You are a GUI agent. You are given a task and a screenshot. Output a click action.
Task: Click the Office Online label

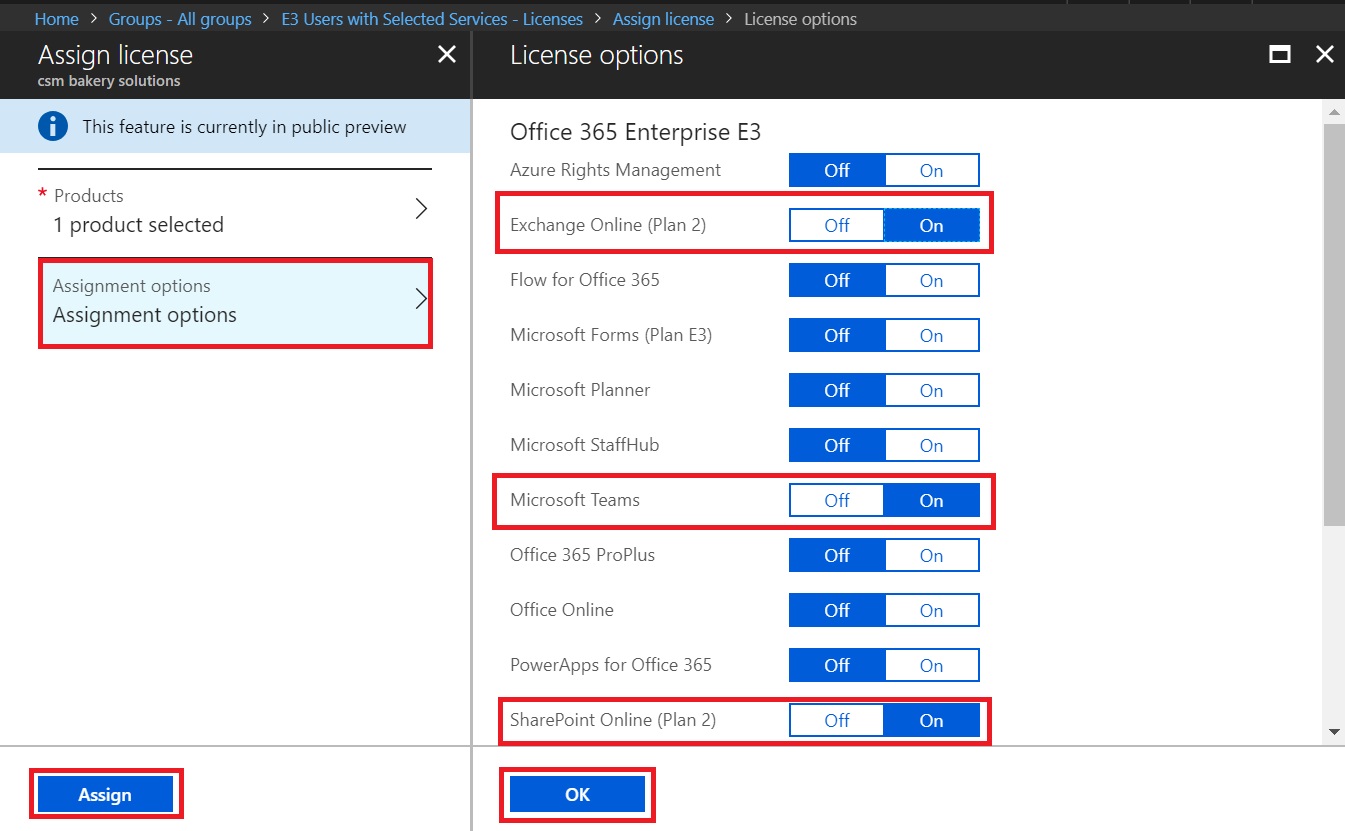562,610
